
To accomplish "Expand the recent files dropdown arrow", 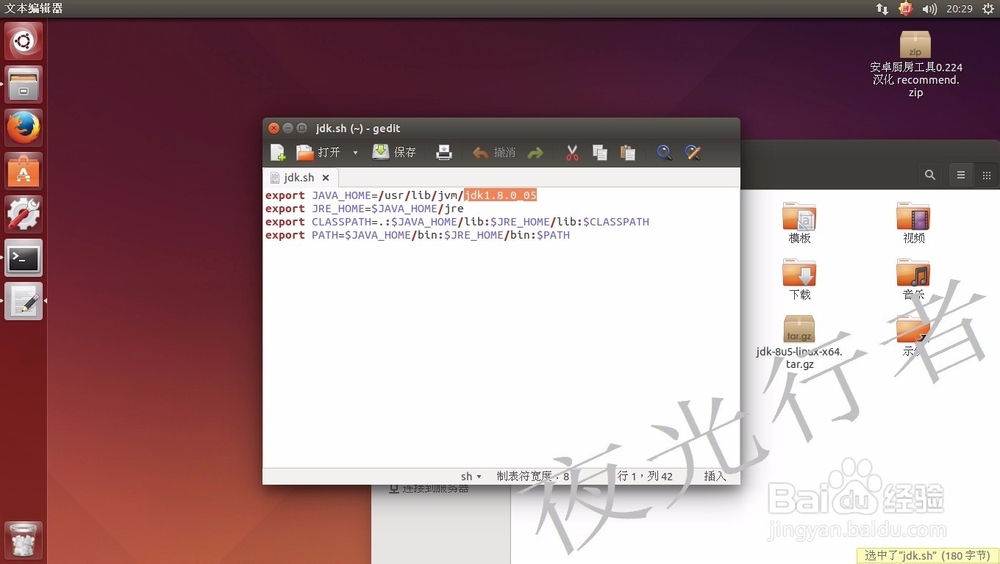I will [x=355, y=152].
